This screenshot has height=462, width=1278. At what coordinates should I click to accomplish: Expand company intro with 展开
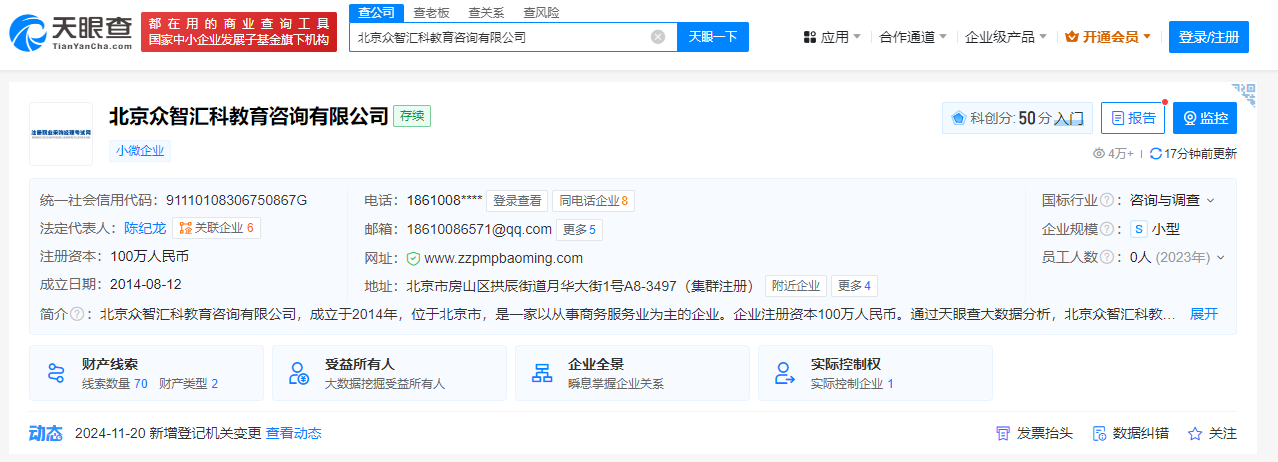[1204, 314]
